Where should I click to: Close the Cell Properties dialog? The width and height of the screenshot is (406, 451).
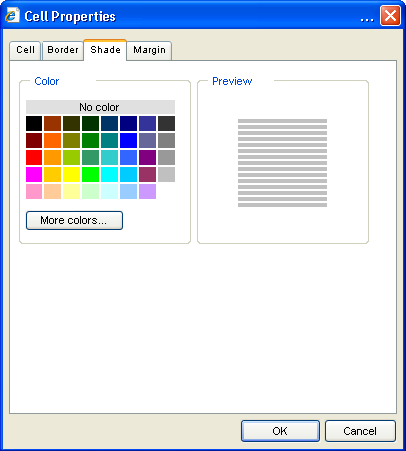390,16
